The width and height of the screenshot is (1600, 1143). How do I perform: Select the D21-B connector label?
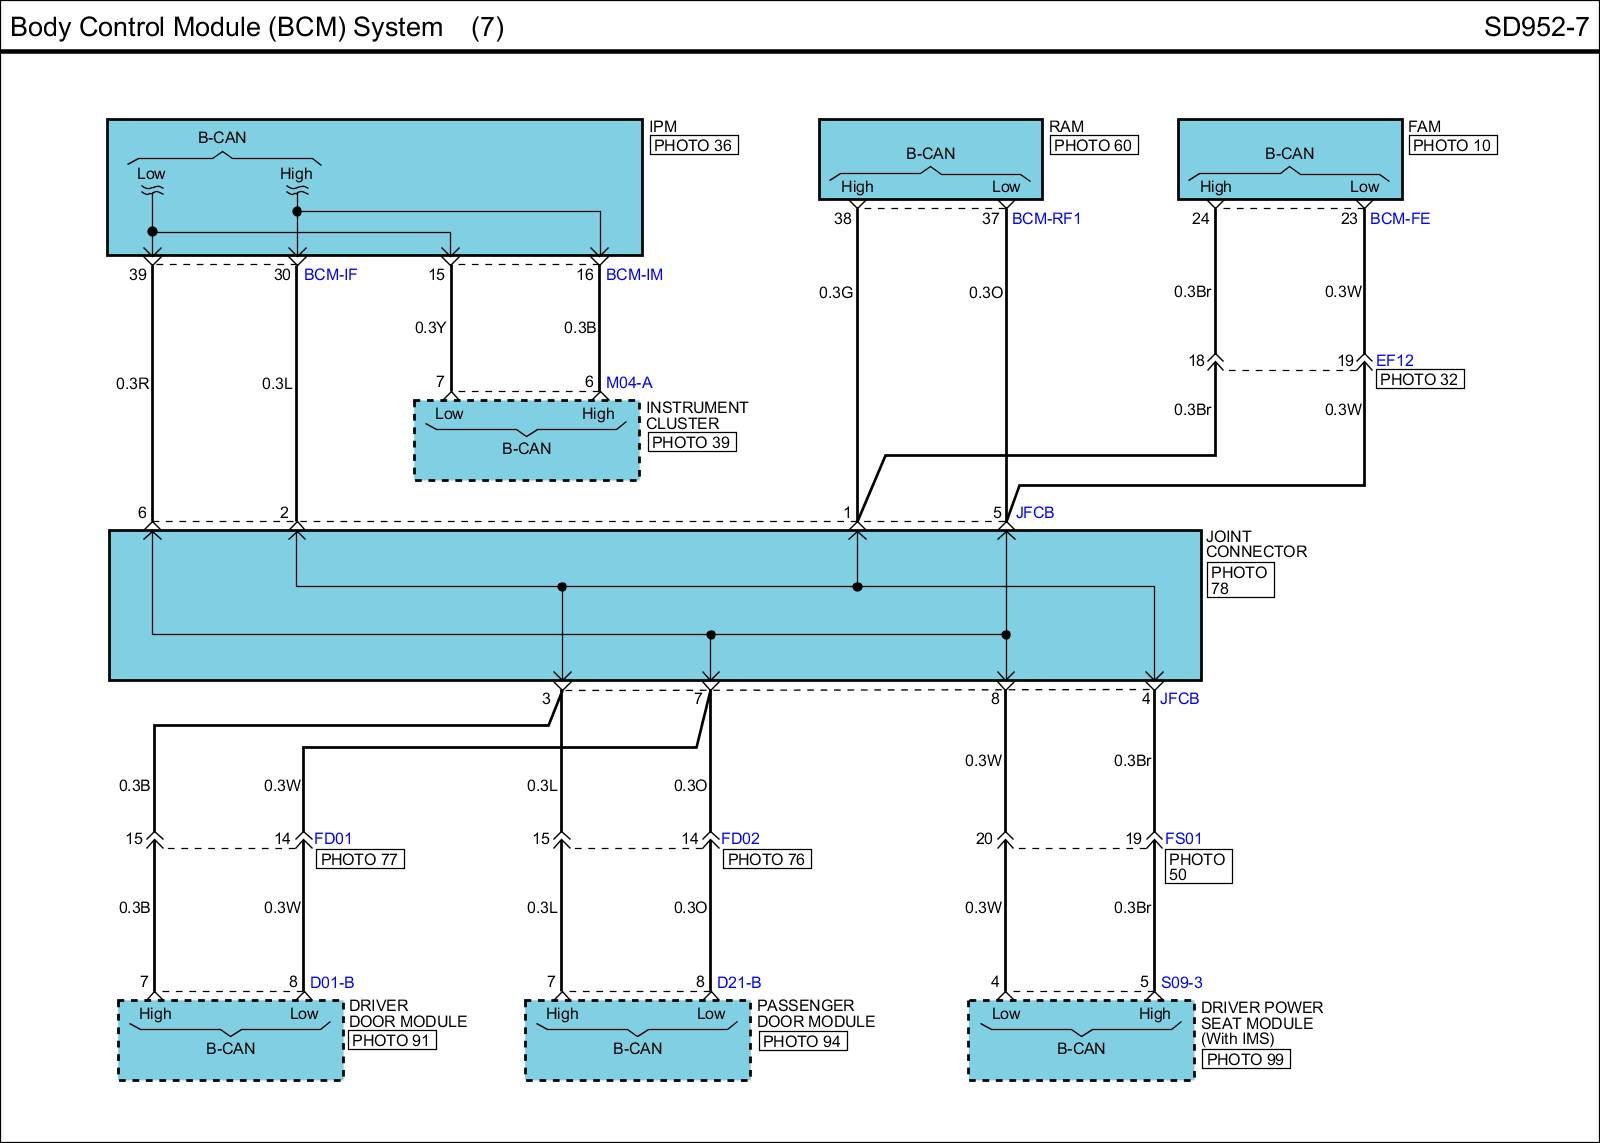[739, 983]
